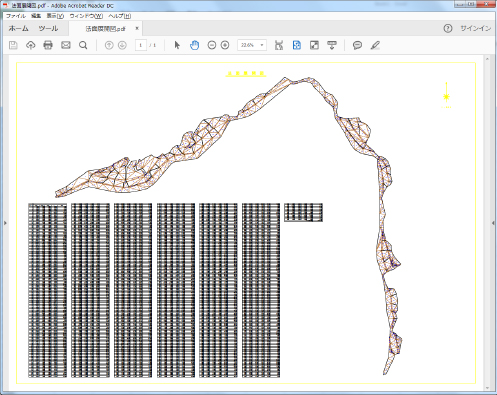Image resolution: width=497 pixels, height=395 pixels.
Task: Select the highlight pen tool
Action: pos(375,45)
